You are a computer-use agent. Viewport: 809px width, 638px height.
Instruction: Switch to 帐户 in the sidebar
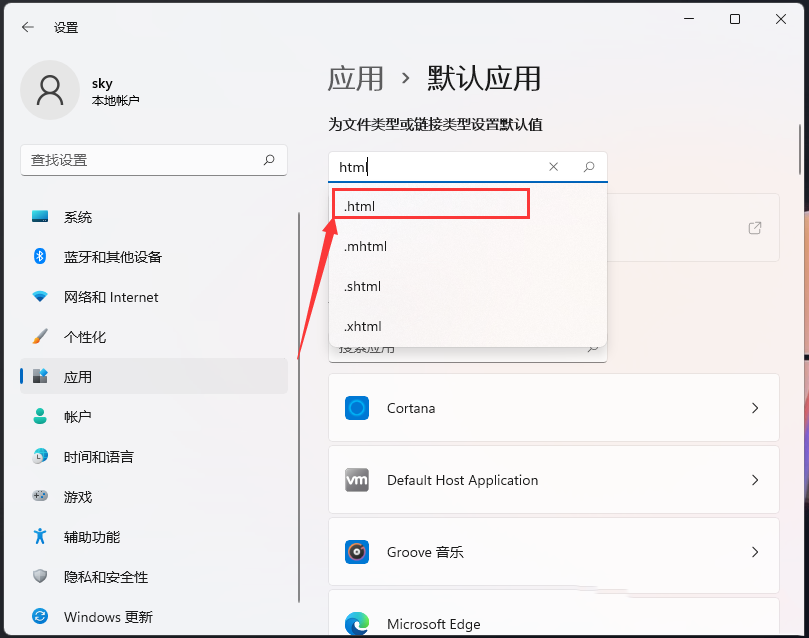(40, 417)
